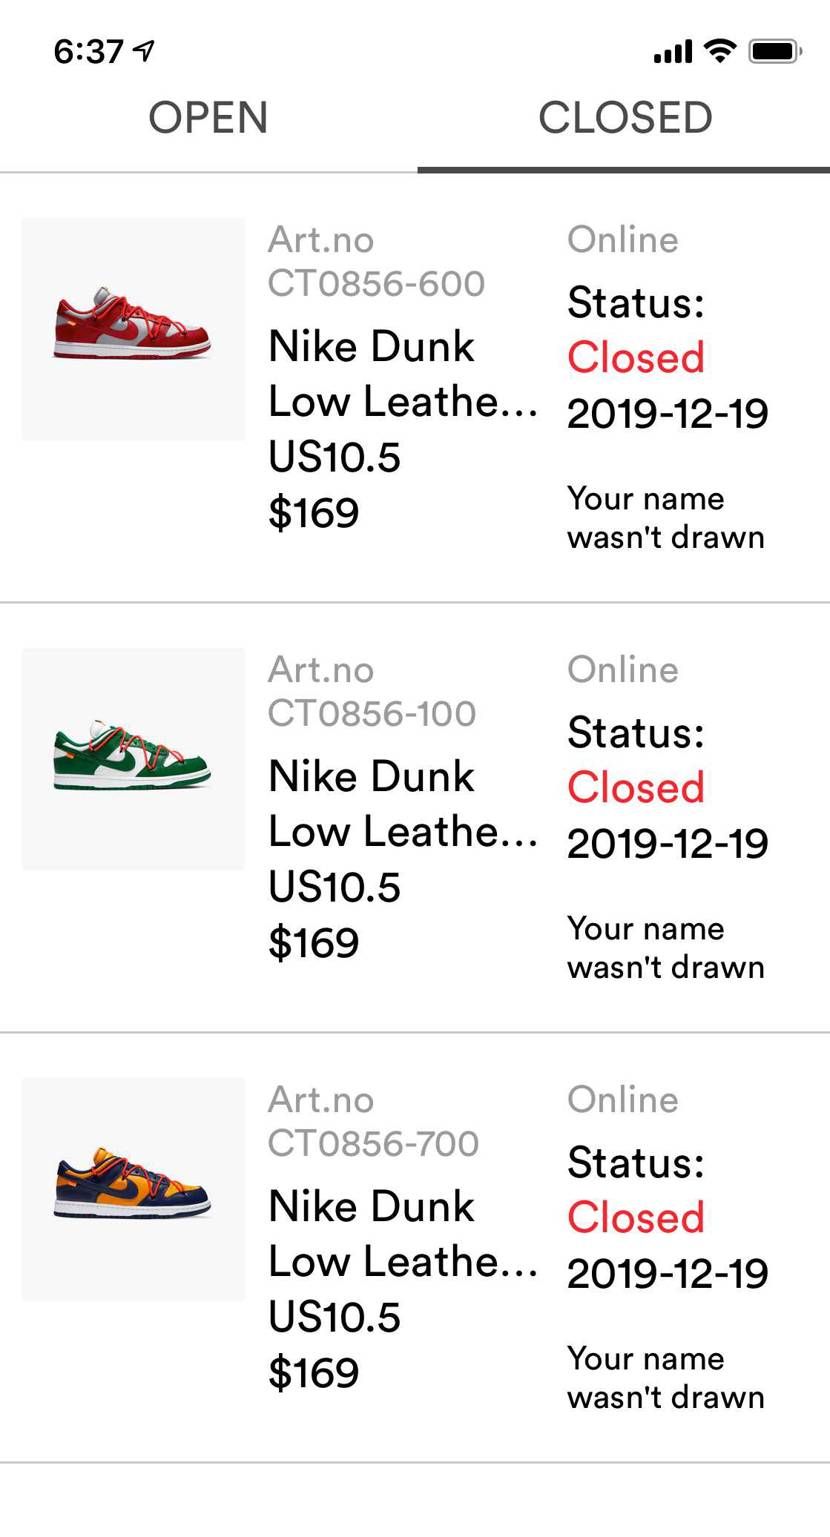Tap the 6:37 clock in status bar
The width and height of the screenshot is (830, 1537).
point(89,51)
